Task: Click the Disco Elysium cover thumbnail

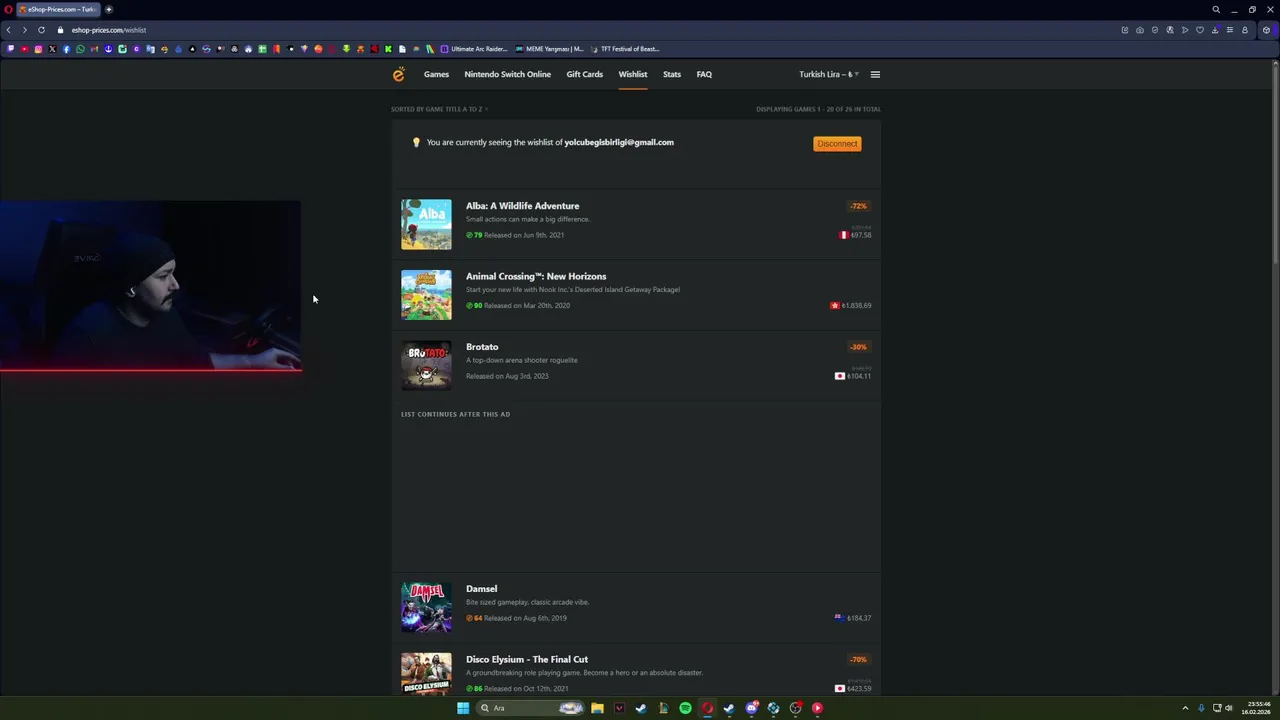Action: coord(426,674)
